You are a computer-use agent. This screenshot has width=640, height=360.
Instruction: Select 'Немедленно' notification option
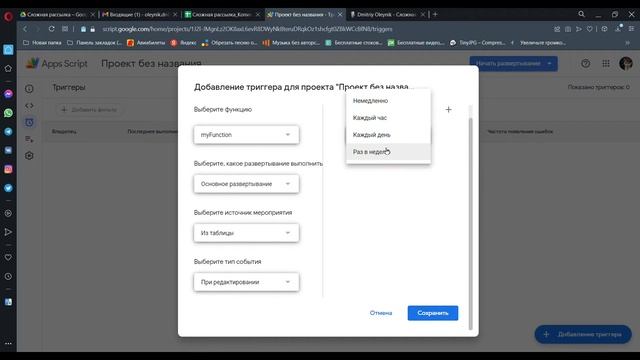[388, 100]
